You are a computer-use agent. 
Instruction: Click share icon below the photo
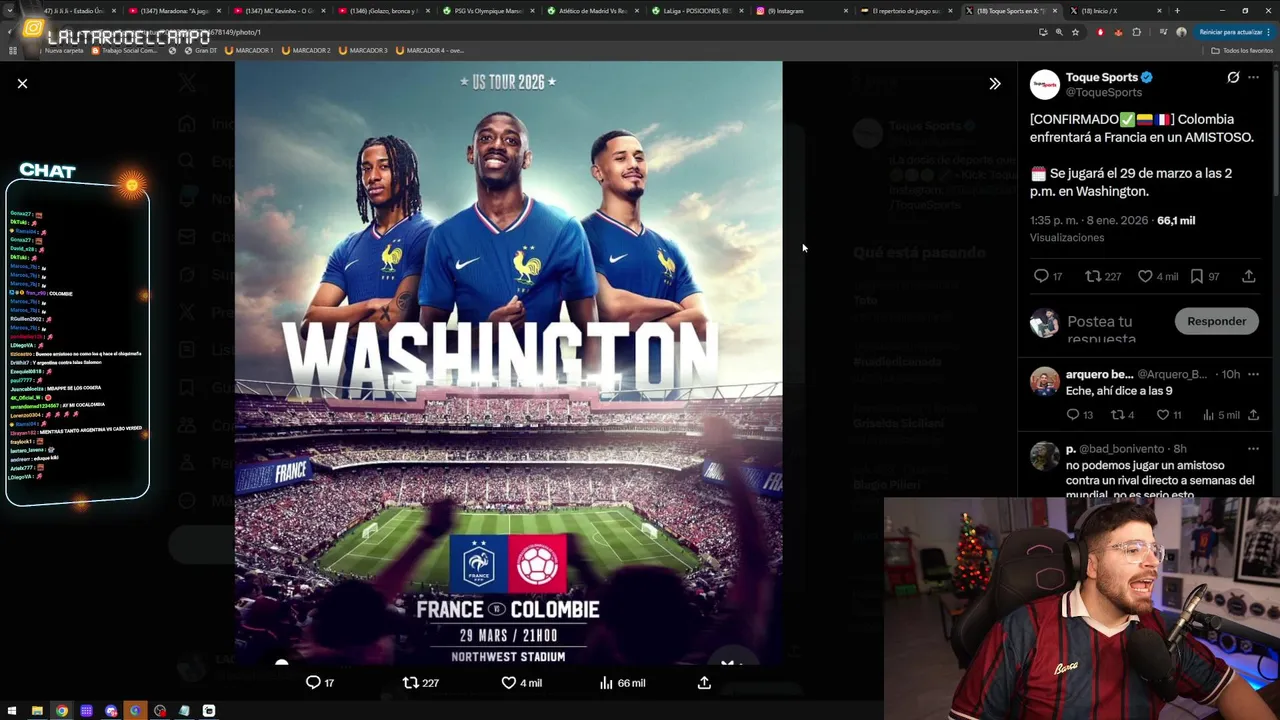pos(704,682)
